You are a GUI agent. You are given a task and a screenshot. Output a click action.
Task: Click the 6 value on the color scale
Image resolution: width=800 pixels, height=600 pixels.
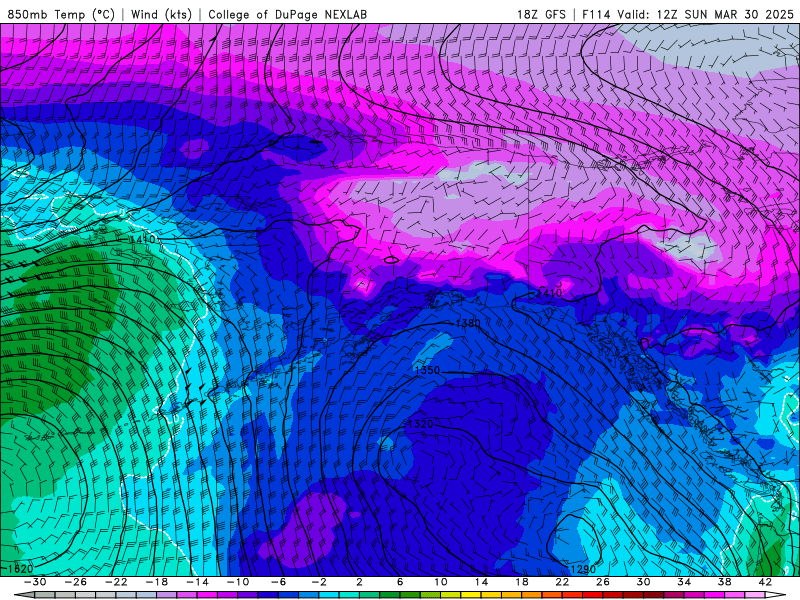click(400, 582)
